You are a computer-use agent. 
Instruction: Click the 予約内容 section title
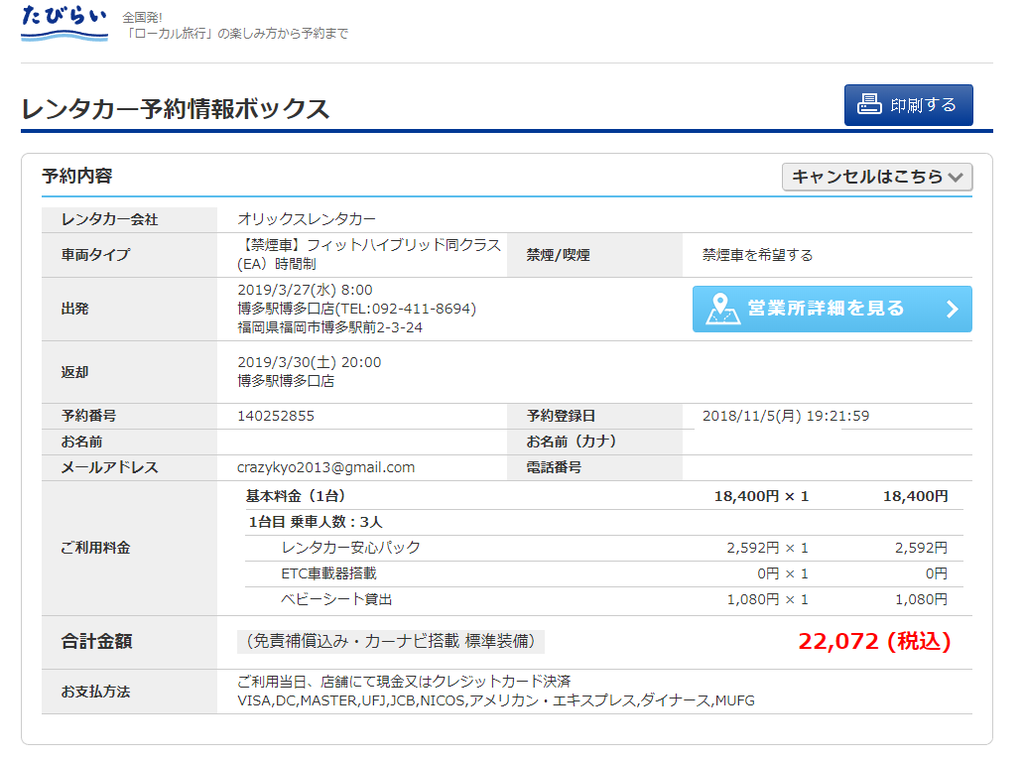(77, 176)
